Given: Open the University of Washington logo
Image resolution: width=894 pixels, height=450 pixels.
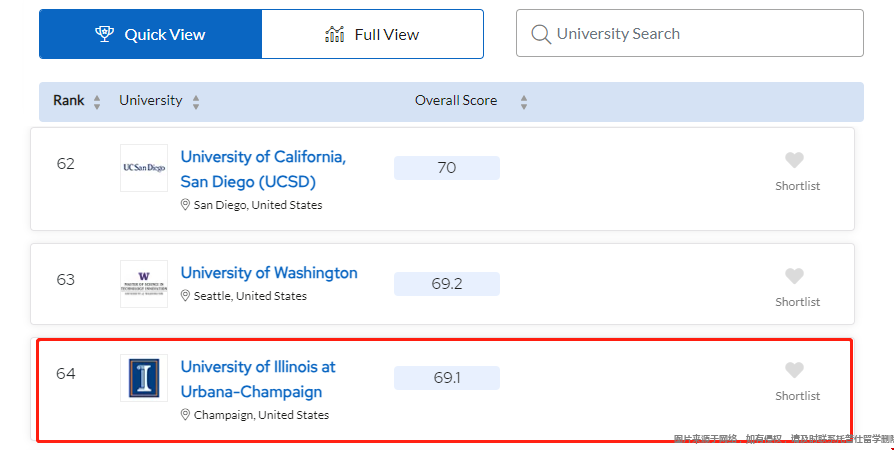Looking at the screenshot, I should [x=144, y=284].
